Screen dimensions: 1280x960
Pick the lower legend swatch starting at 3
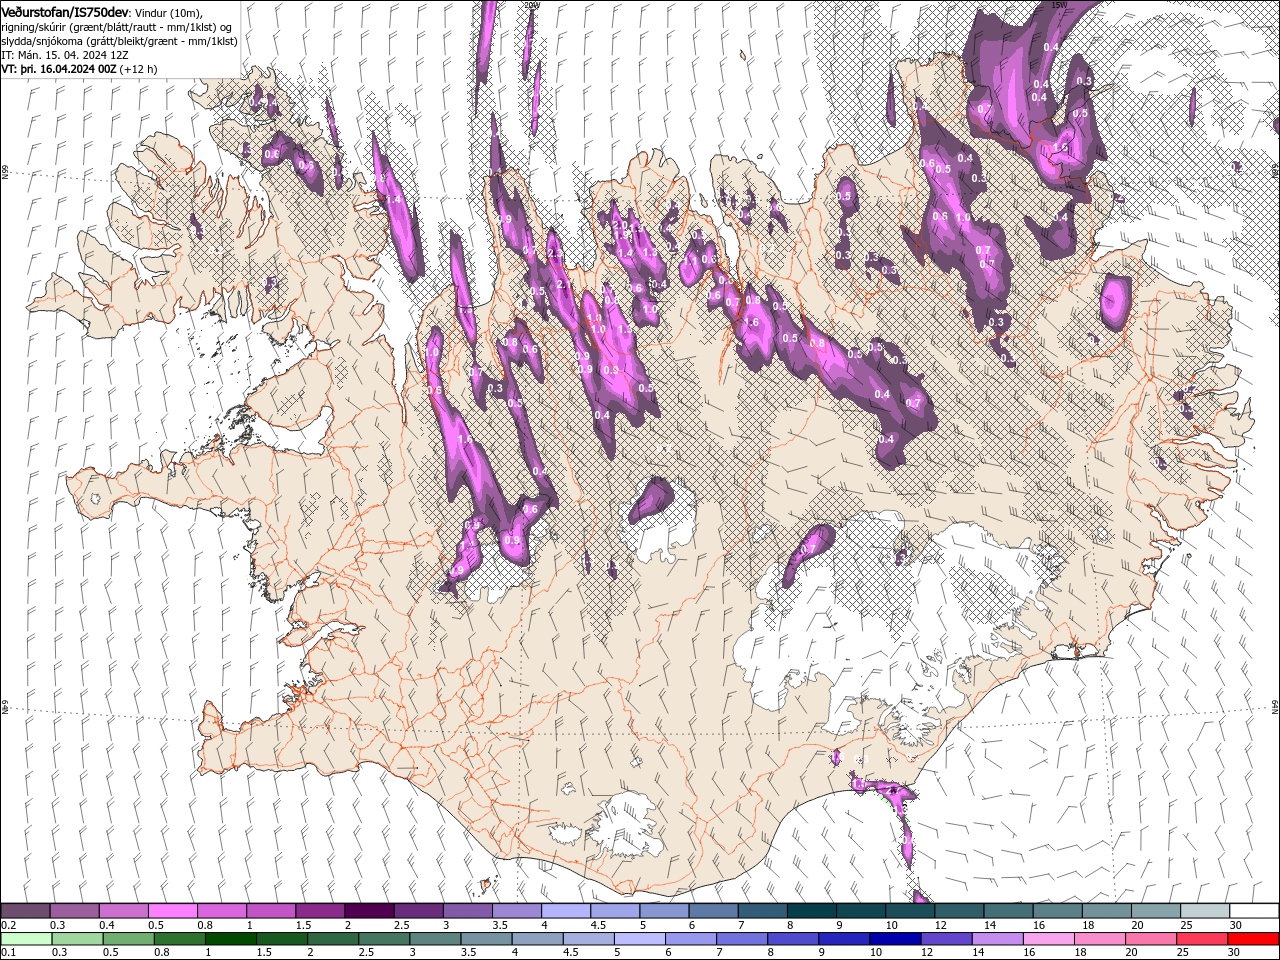pos(435,939)
